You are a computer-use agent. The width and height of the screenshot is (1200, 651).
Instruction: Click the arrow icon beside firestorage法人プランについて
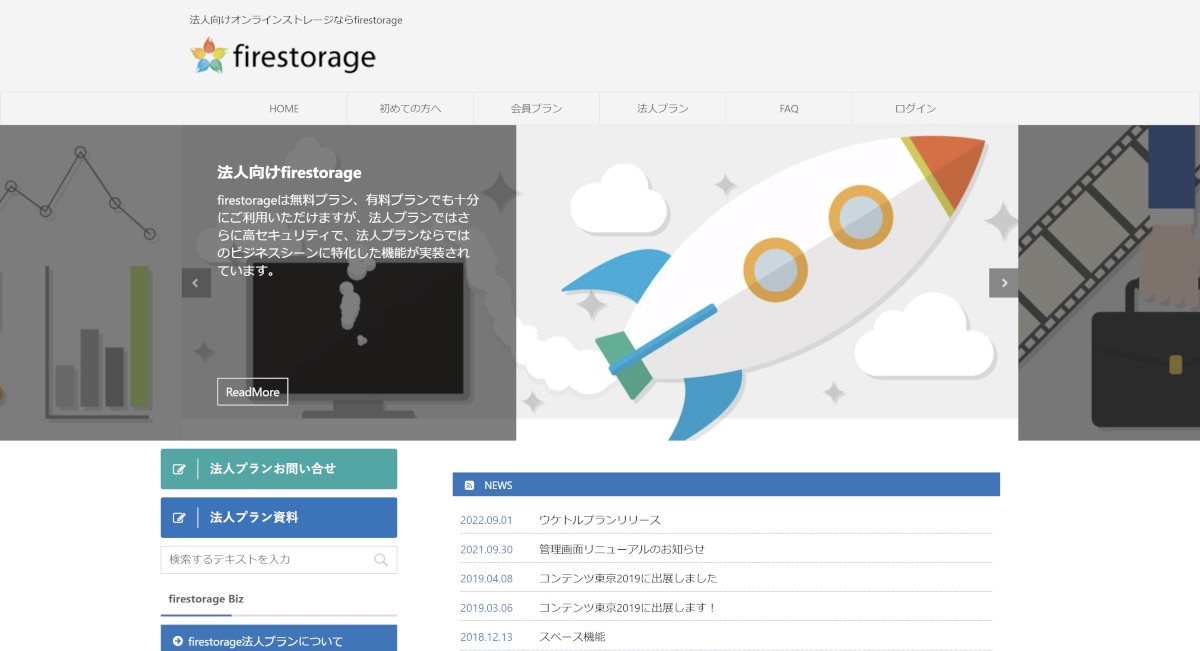pos(178,641)
